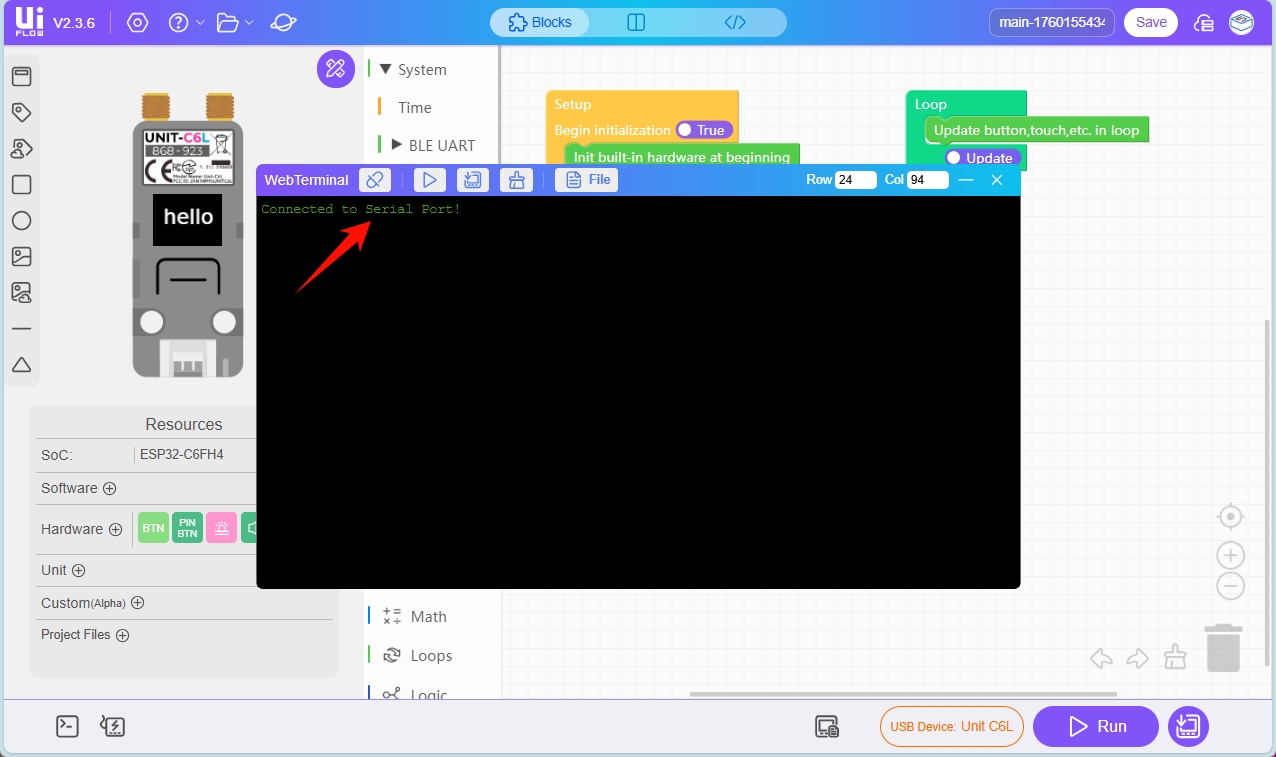Click the horizontal workspace scrollbar

[902, 694]
